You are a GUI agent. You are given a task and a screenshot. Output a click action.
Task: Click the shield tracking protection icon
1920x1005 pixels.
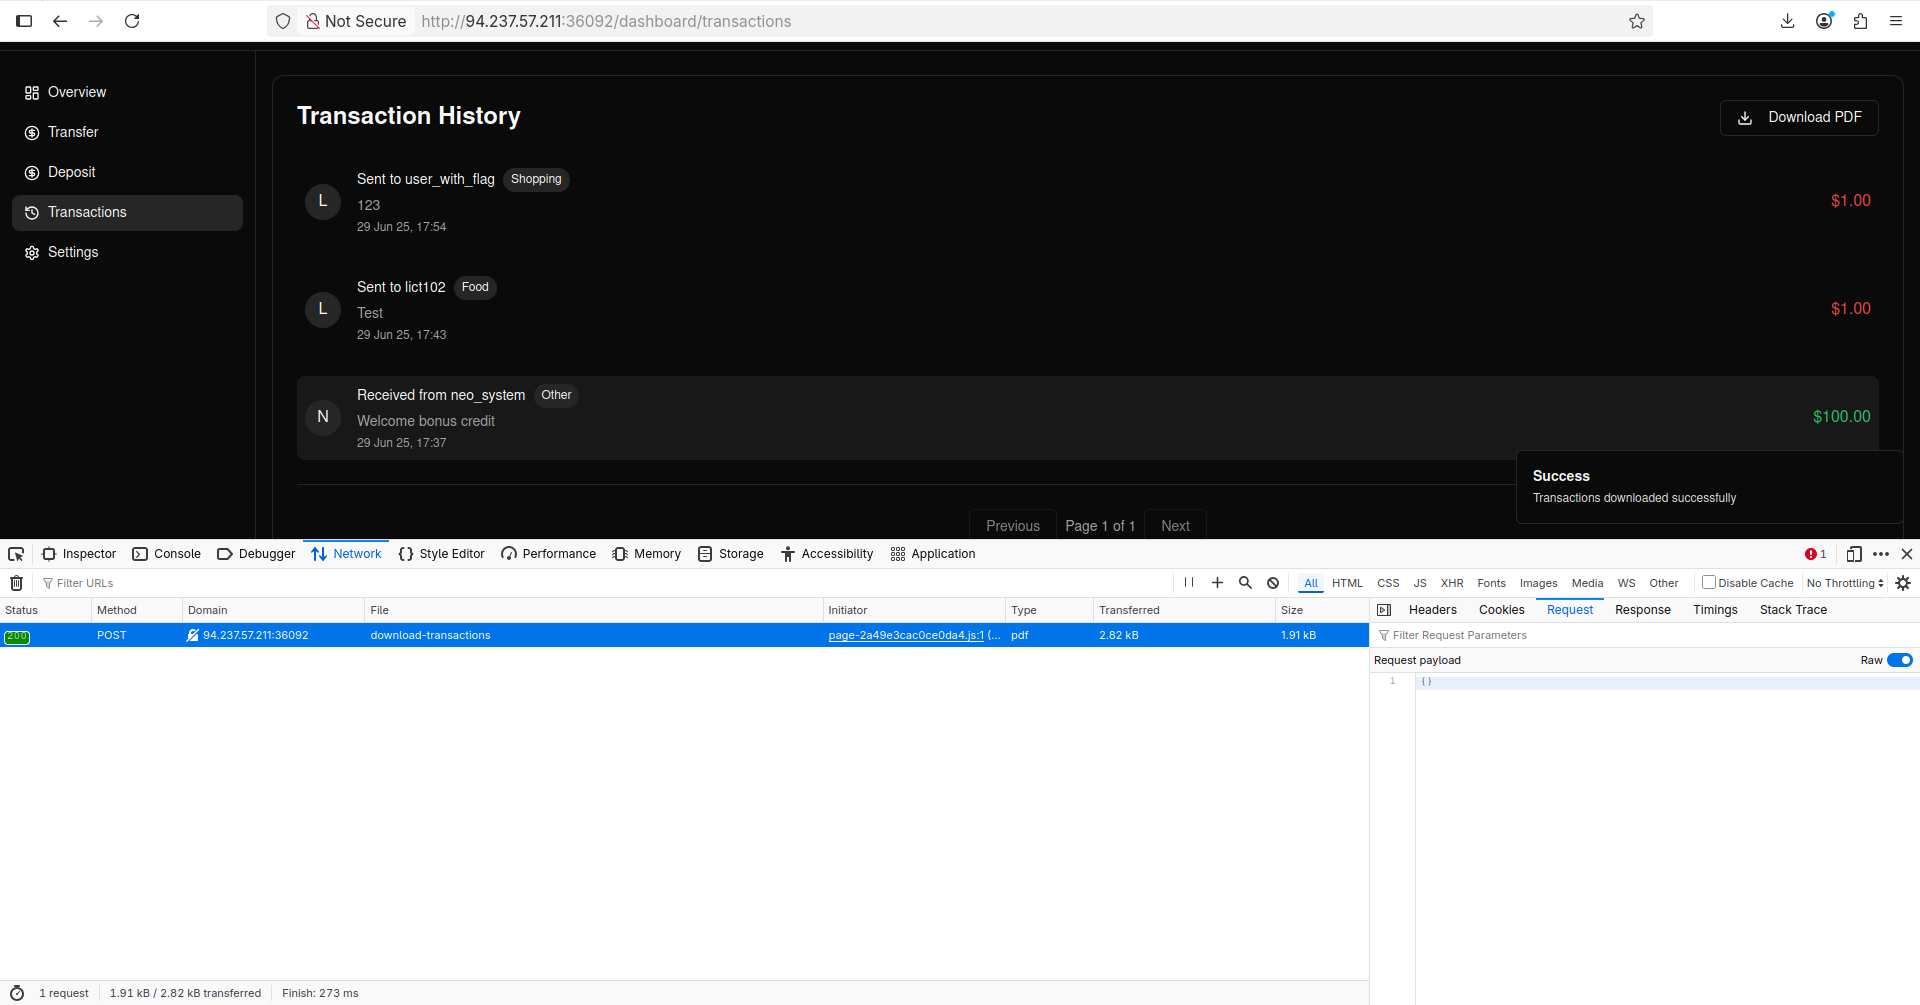[283, 21]
